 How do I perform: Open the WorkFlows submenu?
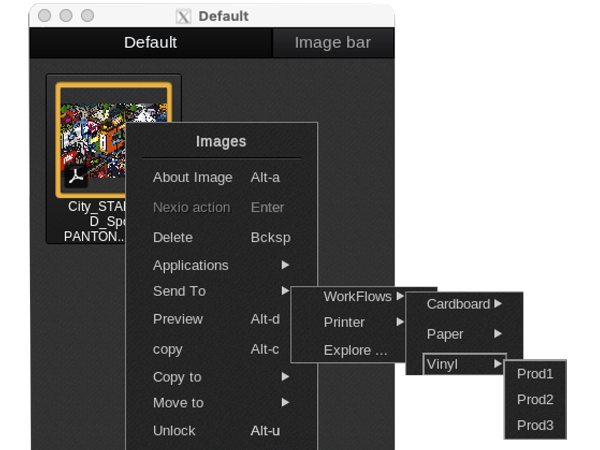(363, 297)
